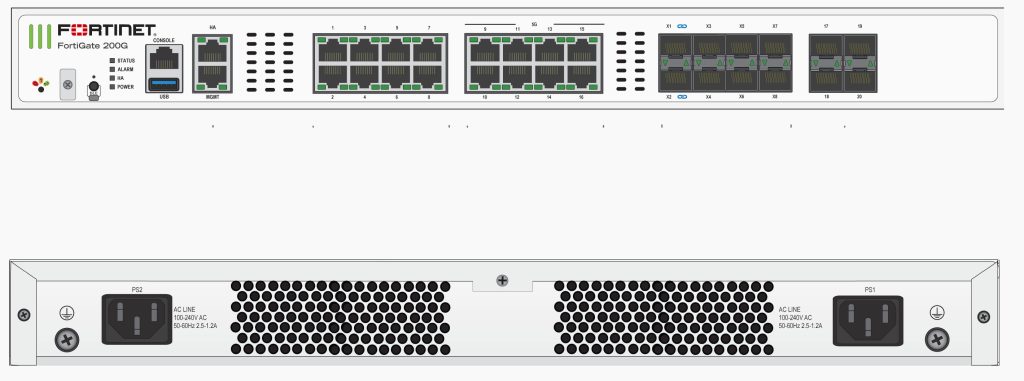
Task: Click the right fan vent grille
Action: coord(664,318)
